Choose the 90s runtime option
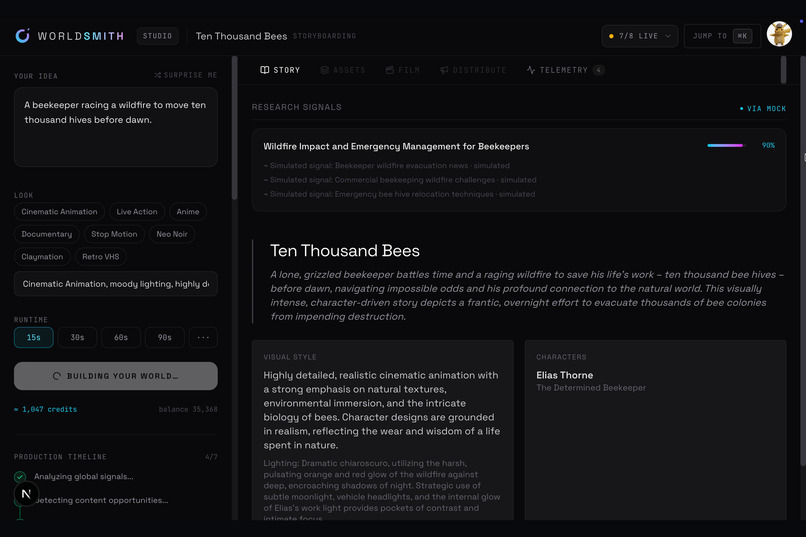Screen dimensions: 806x537 point(164,338)
